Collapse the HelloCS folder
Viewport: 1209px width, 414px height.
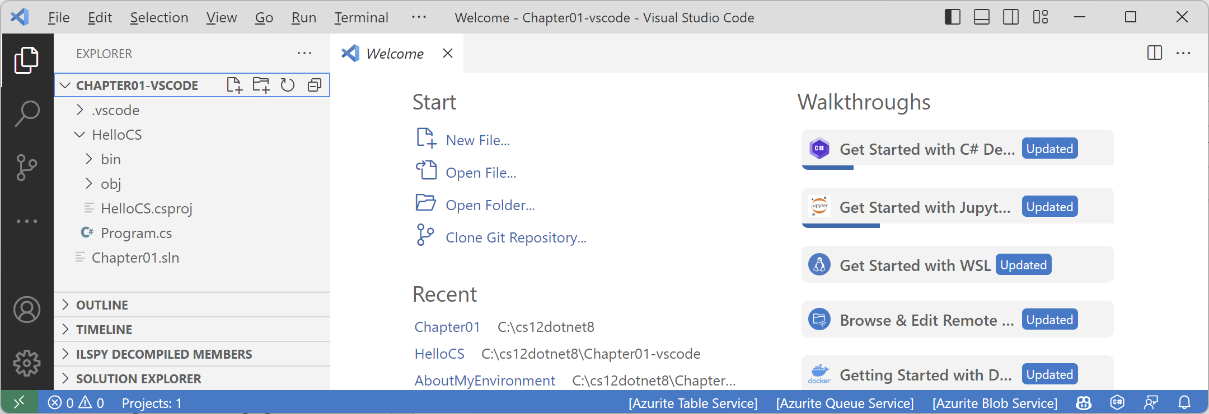click(80, 134)
